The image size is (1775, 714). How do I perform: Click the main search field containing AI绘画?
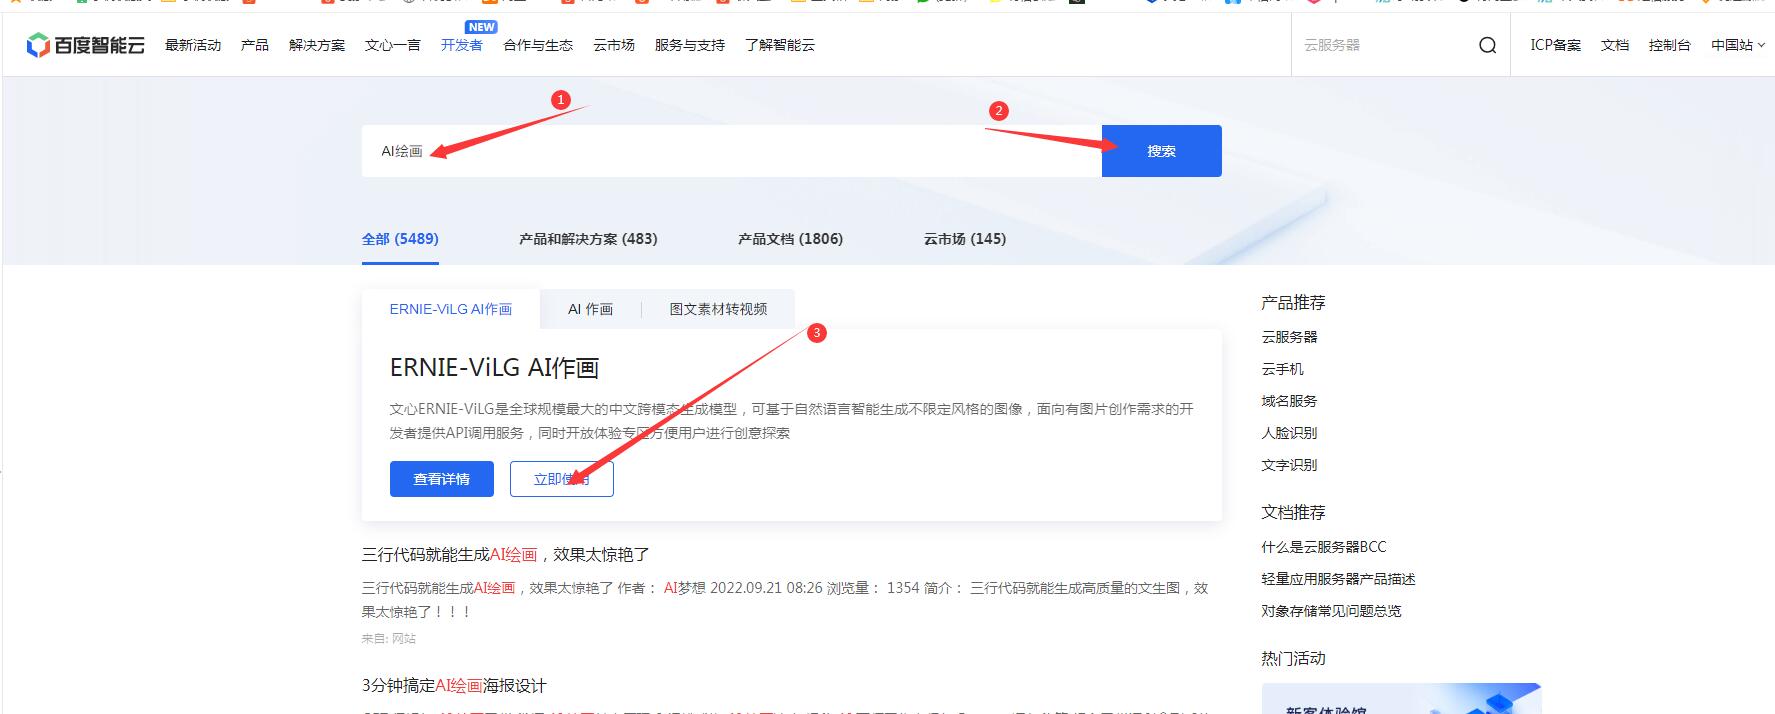coord(732,151)
